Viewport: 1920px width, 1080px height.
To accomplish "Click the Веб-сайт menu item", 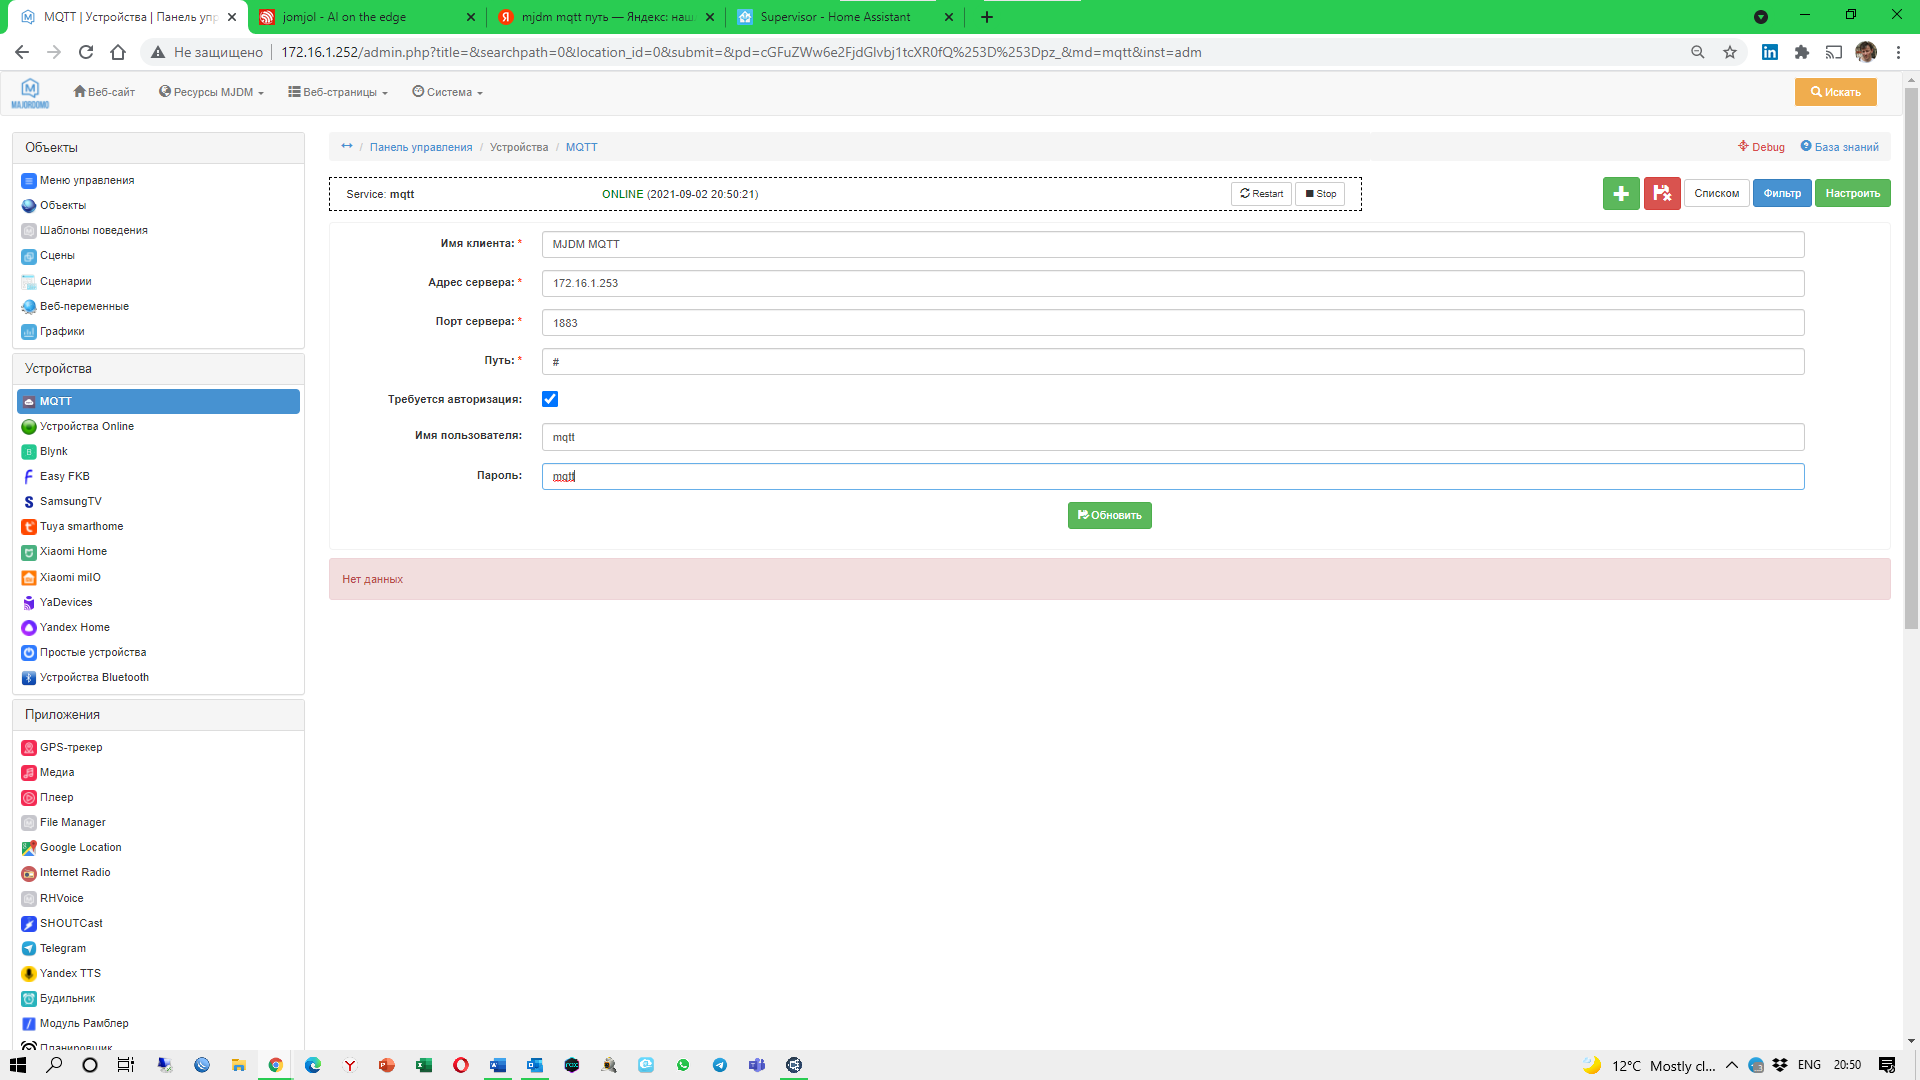I will 103,91.
